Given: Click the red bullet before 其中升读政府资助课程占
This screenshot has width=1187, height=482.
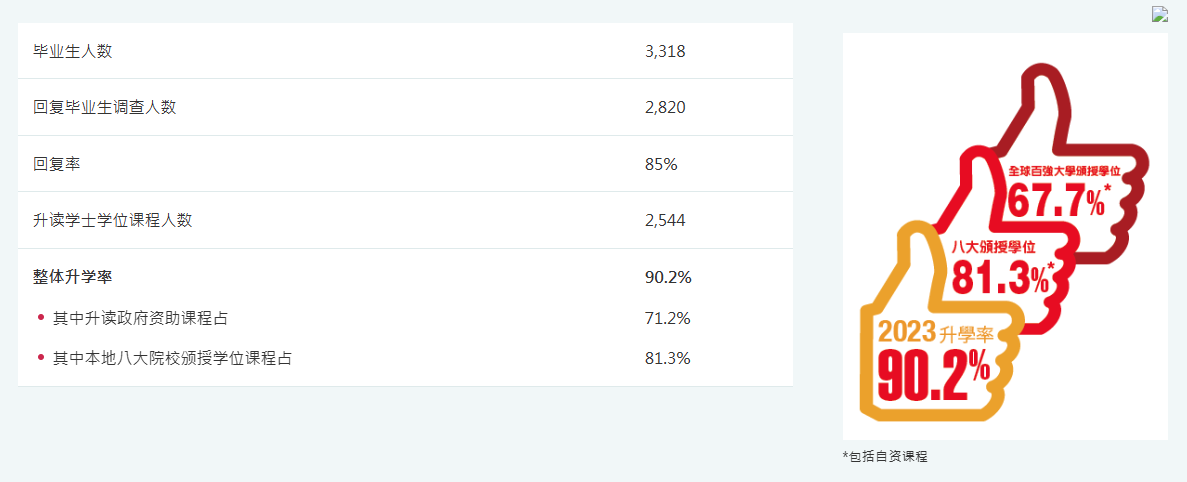Looking at the screenshot, I should [x=41, y=318].
